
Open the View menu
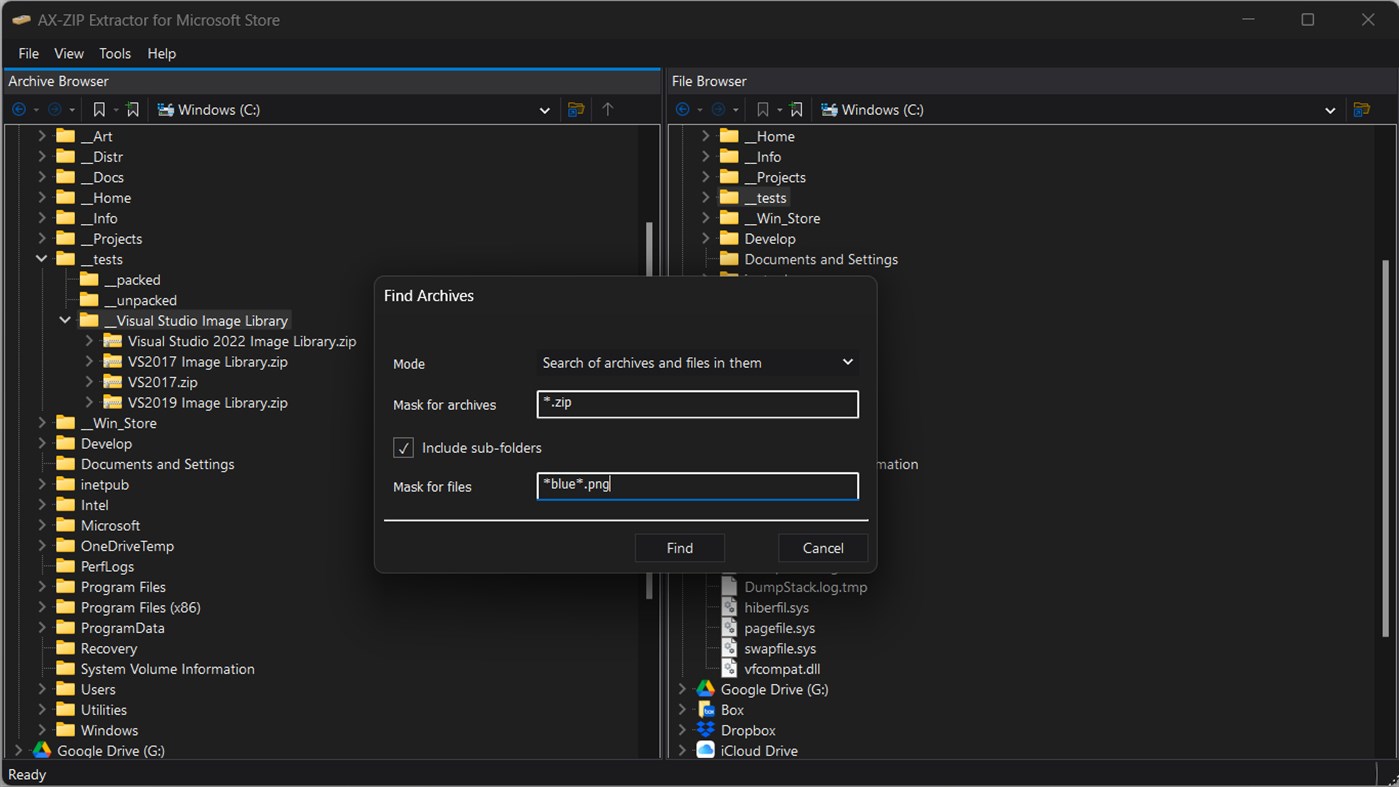tap(68, 53)
